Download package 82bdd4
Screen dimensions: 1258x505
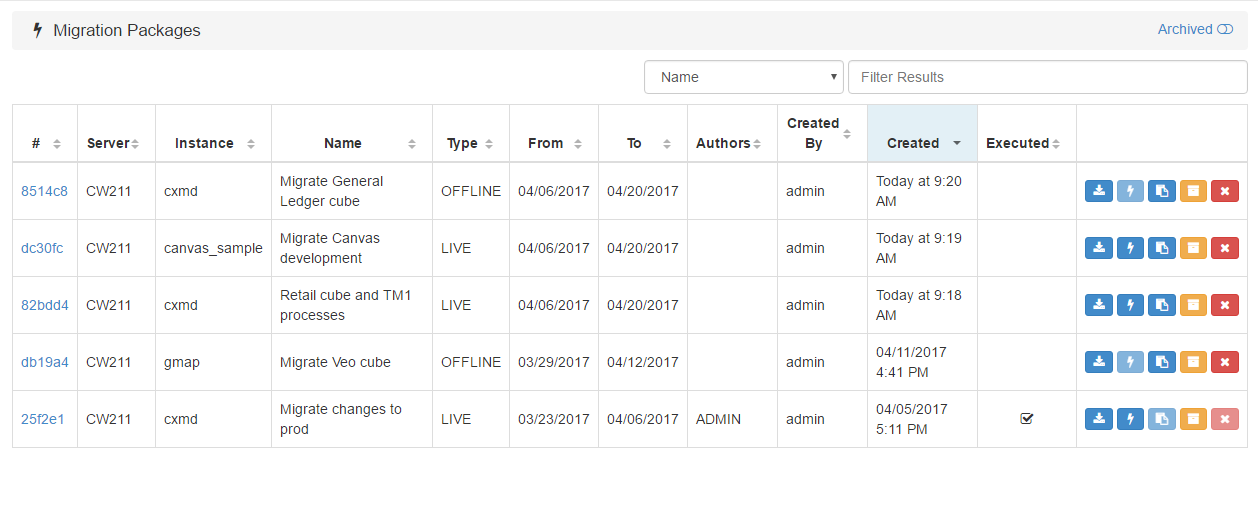coord(1099,305)
